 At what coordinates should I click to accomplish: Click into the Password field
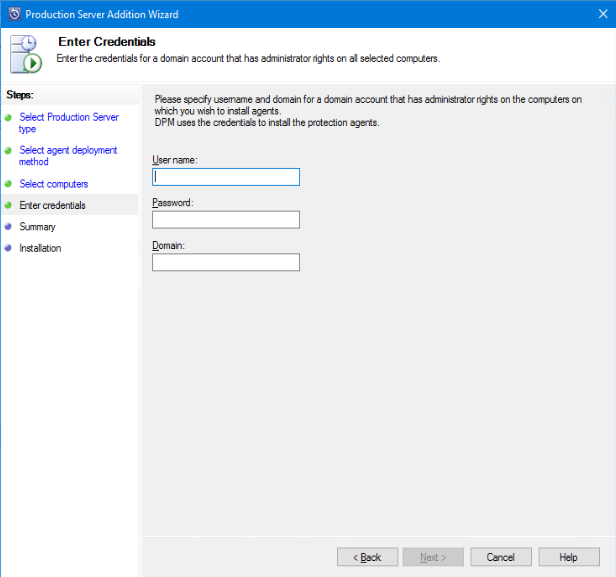(x=226, y=220)
